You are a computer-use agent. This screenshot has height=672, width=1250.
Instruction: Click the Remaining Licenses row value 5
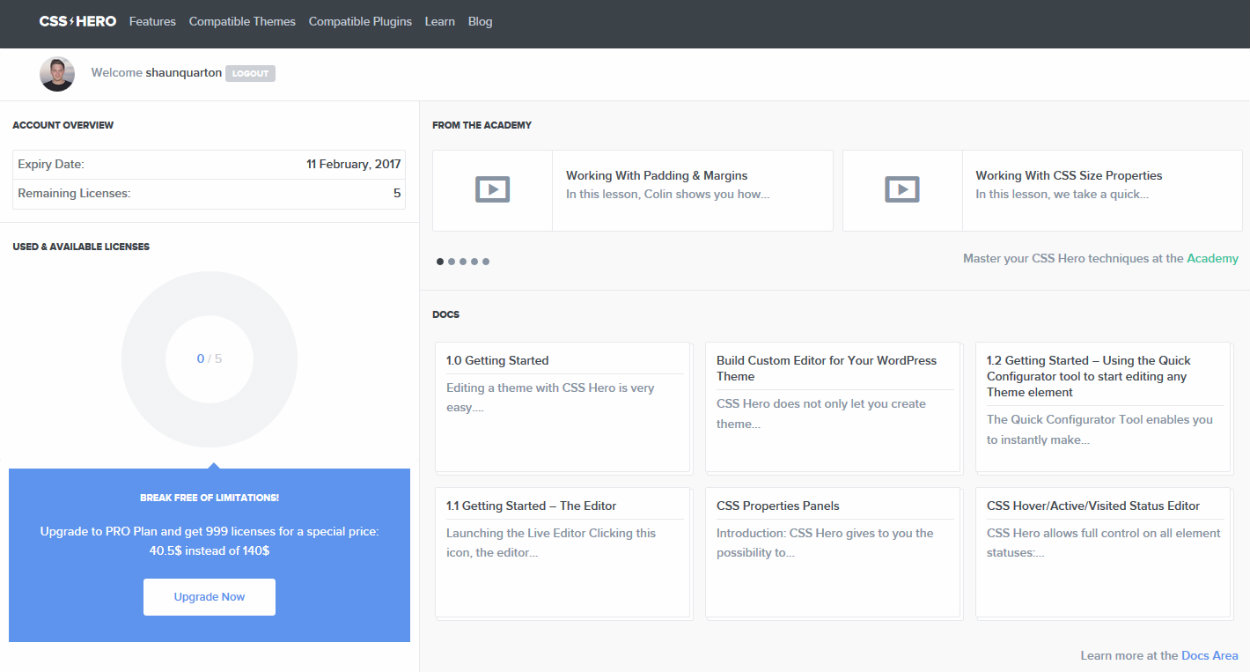coord(397,193)
